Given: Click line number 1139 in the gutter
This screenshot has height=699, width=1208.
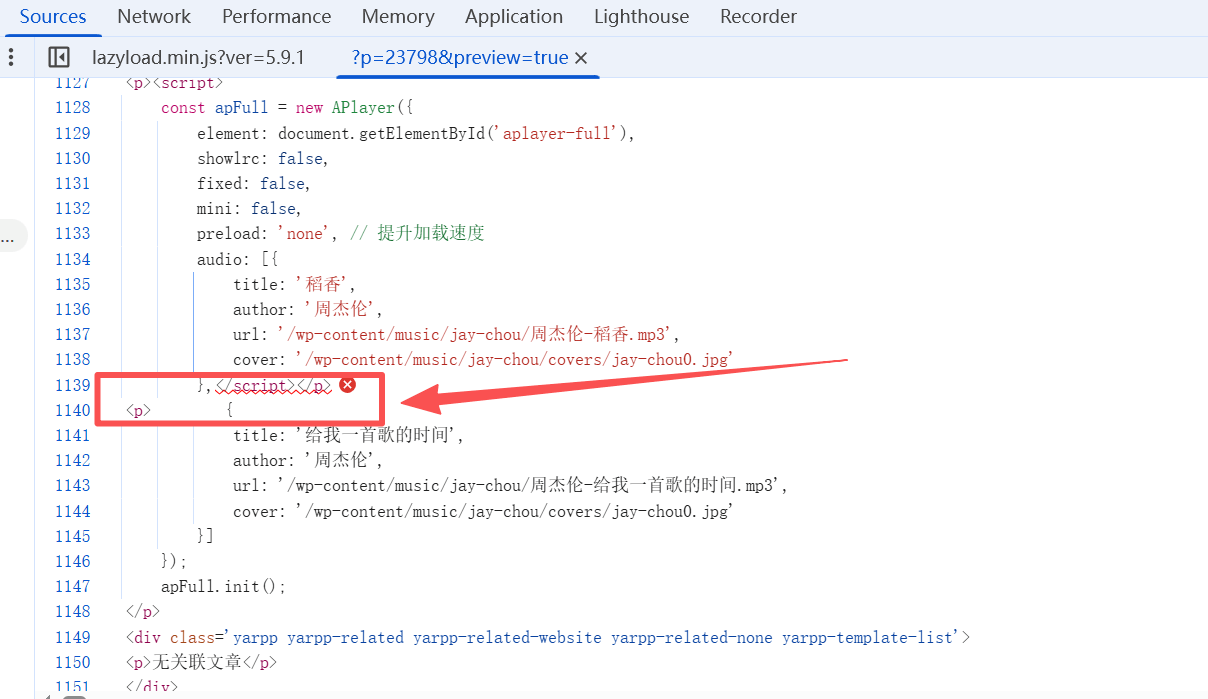Looking at the screenshot, I should tap(72, 385).
